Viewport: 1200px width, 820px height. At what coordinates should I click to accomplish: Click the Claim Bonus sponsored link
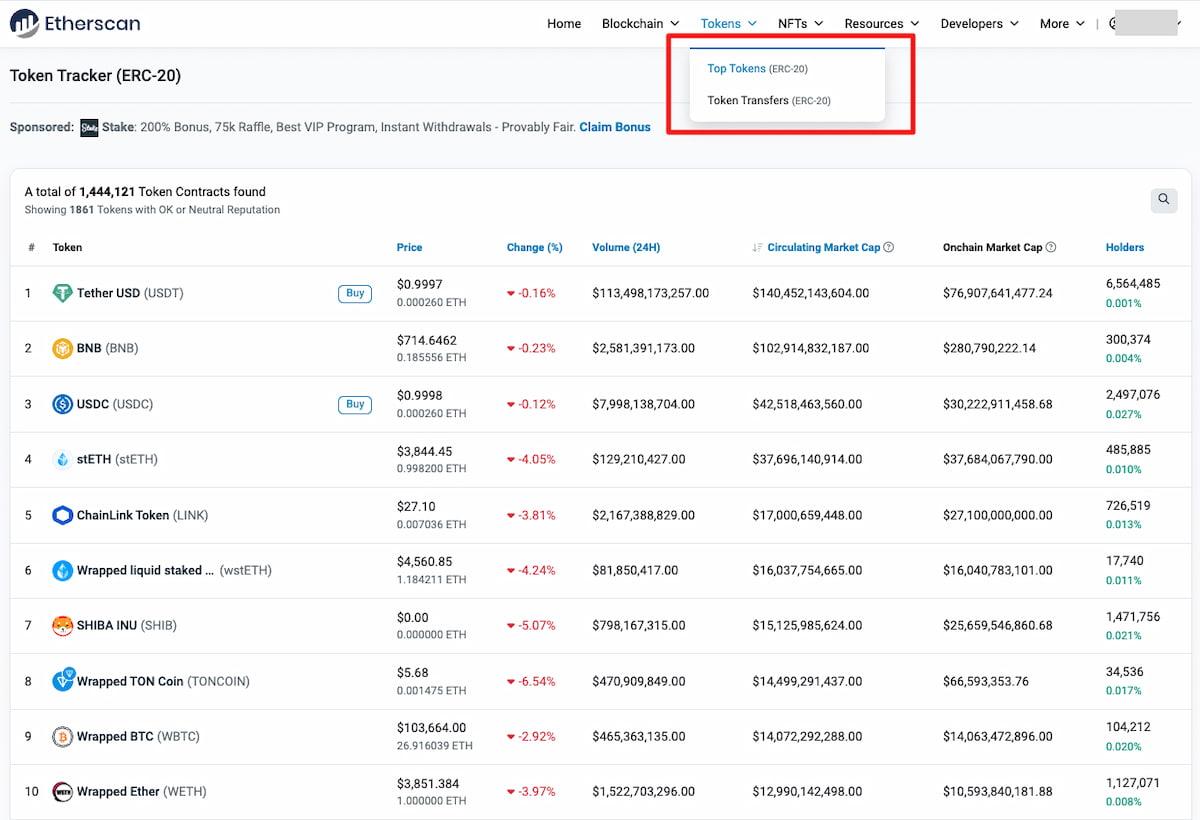click(x=615, y=127)
